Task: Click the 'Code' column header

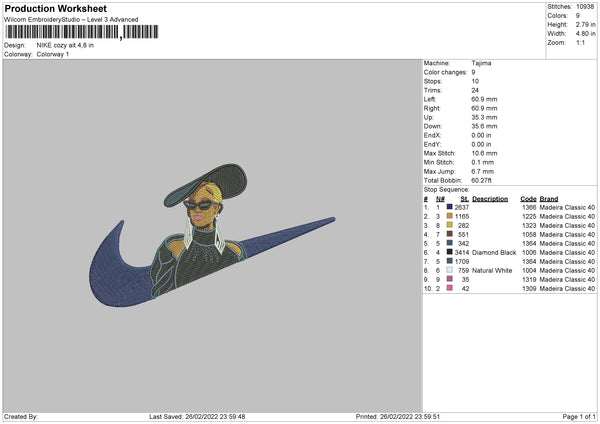Action: tap(528, 199)
